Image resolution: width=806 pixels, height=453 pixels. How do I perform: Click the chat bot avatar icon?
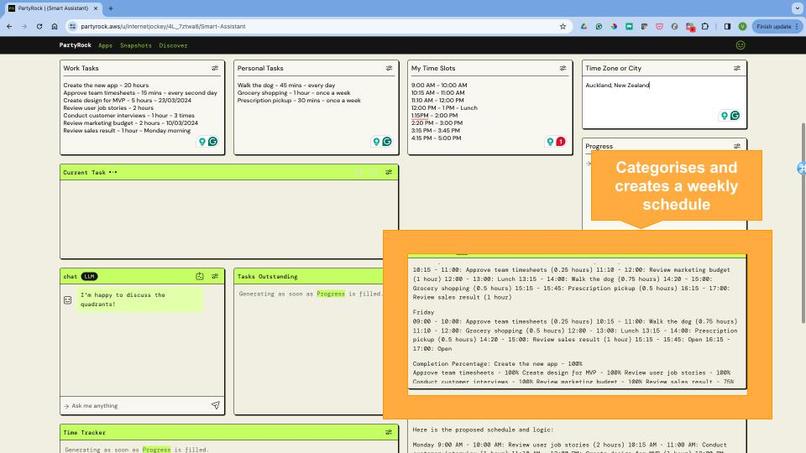[68, 300]
